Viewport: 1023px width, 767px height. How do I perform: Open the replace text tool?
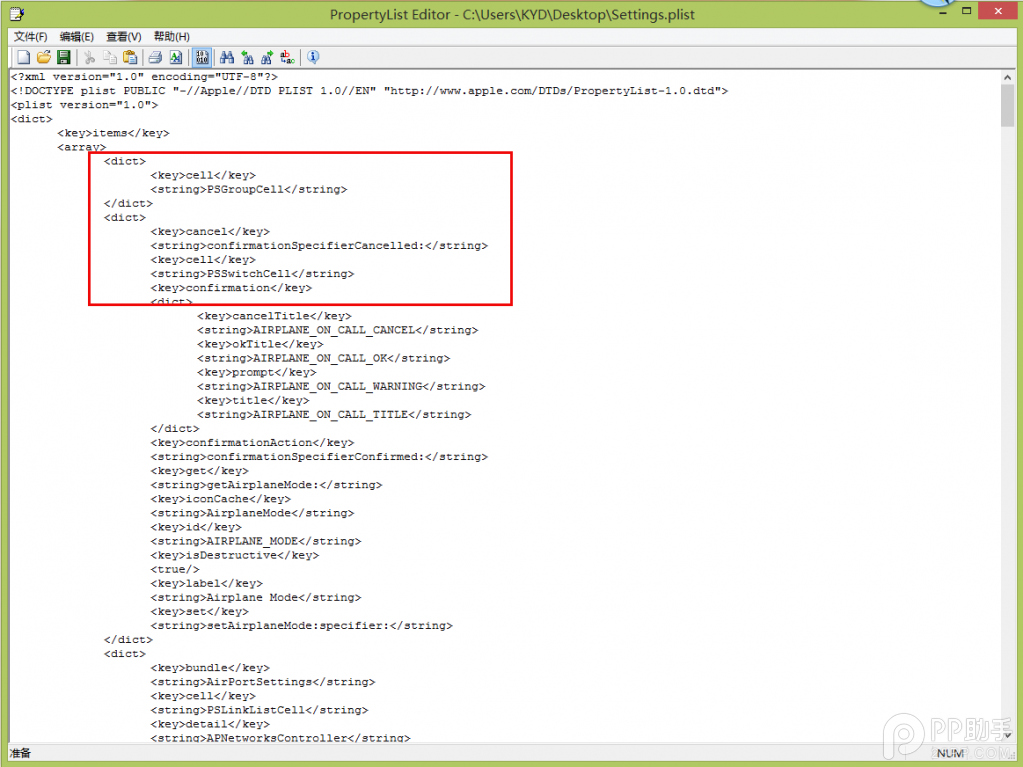[x=288, y=58]
